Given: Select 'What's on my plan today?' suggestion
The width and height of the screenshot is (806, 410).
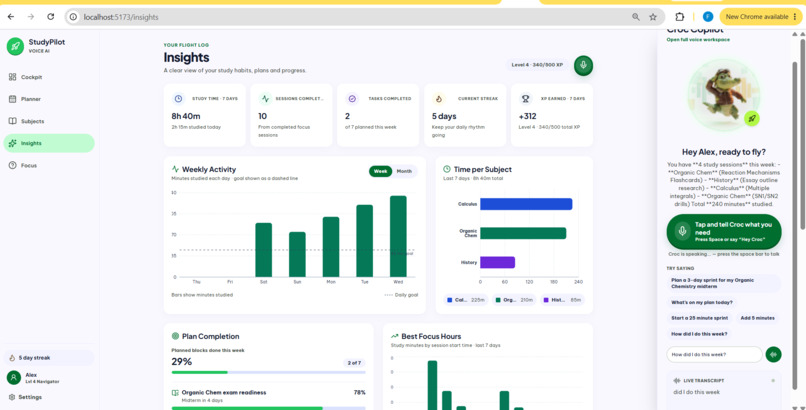Looking at the screenshot, I should (x=702, y=303).
